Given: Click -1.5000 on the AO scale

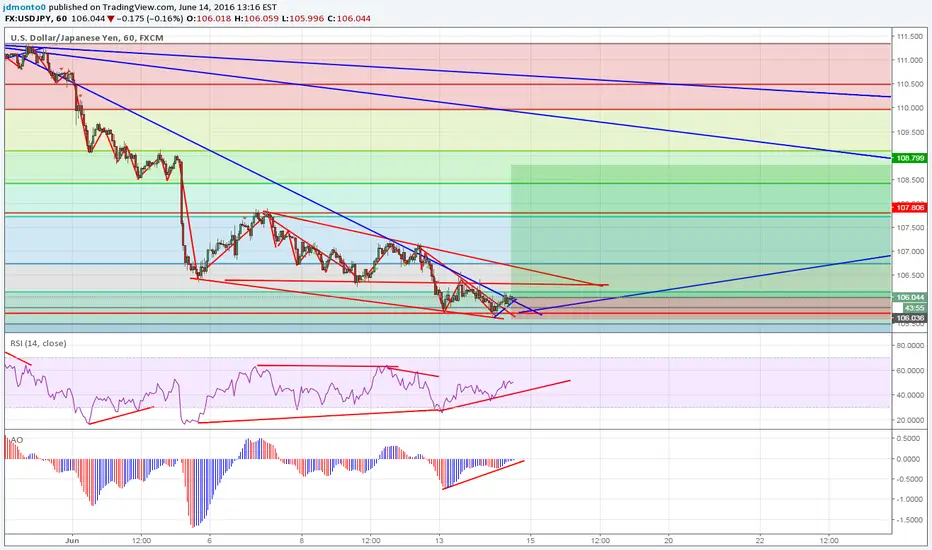Looking at the screenshot, I should click(x=910, y=520).
